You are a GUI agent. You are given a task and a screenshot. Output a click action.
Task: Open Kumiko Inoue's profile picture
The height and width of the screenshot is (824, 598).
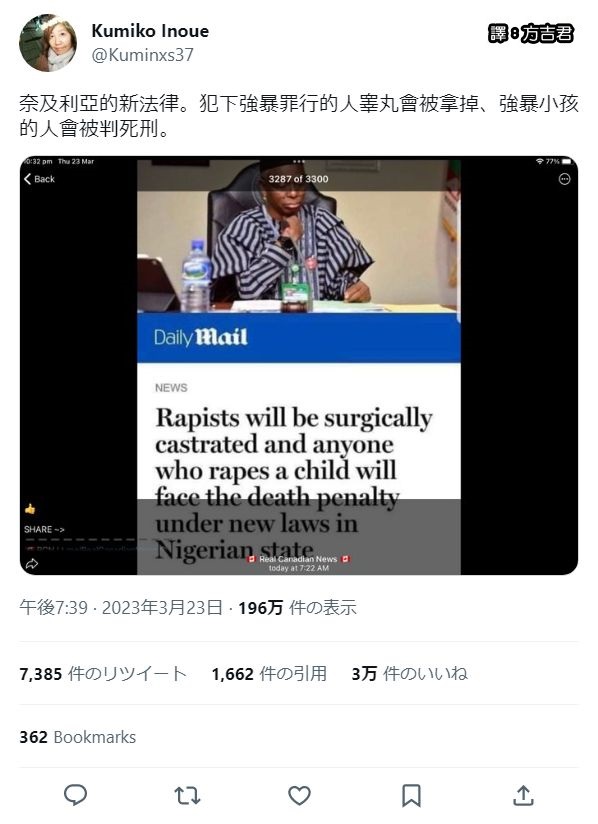tap(48, 43)
